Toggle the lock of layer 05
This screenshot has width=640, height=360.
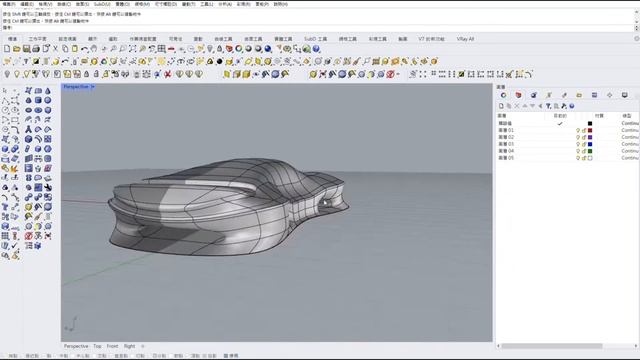[x=584, y=158]
